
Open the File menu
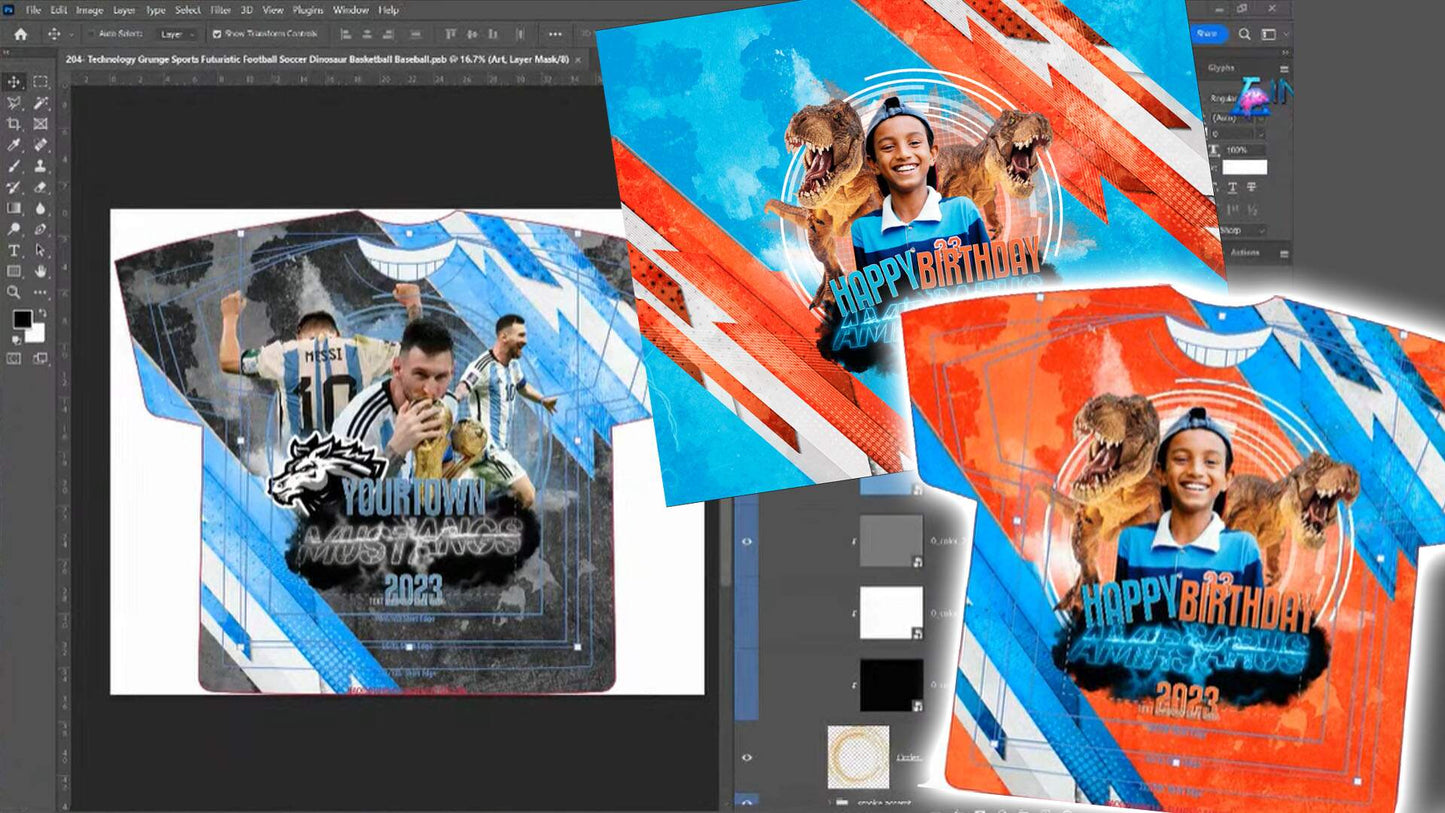point(34,10)
